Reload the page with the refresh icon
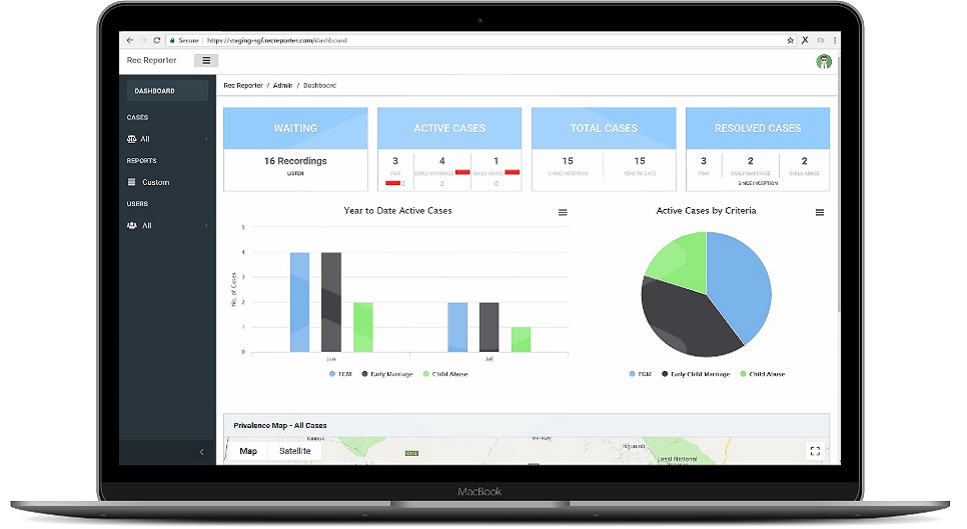The image size is (967, 529). [x=157, y=40]
